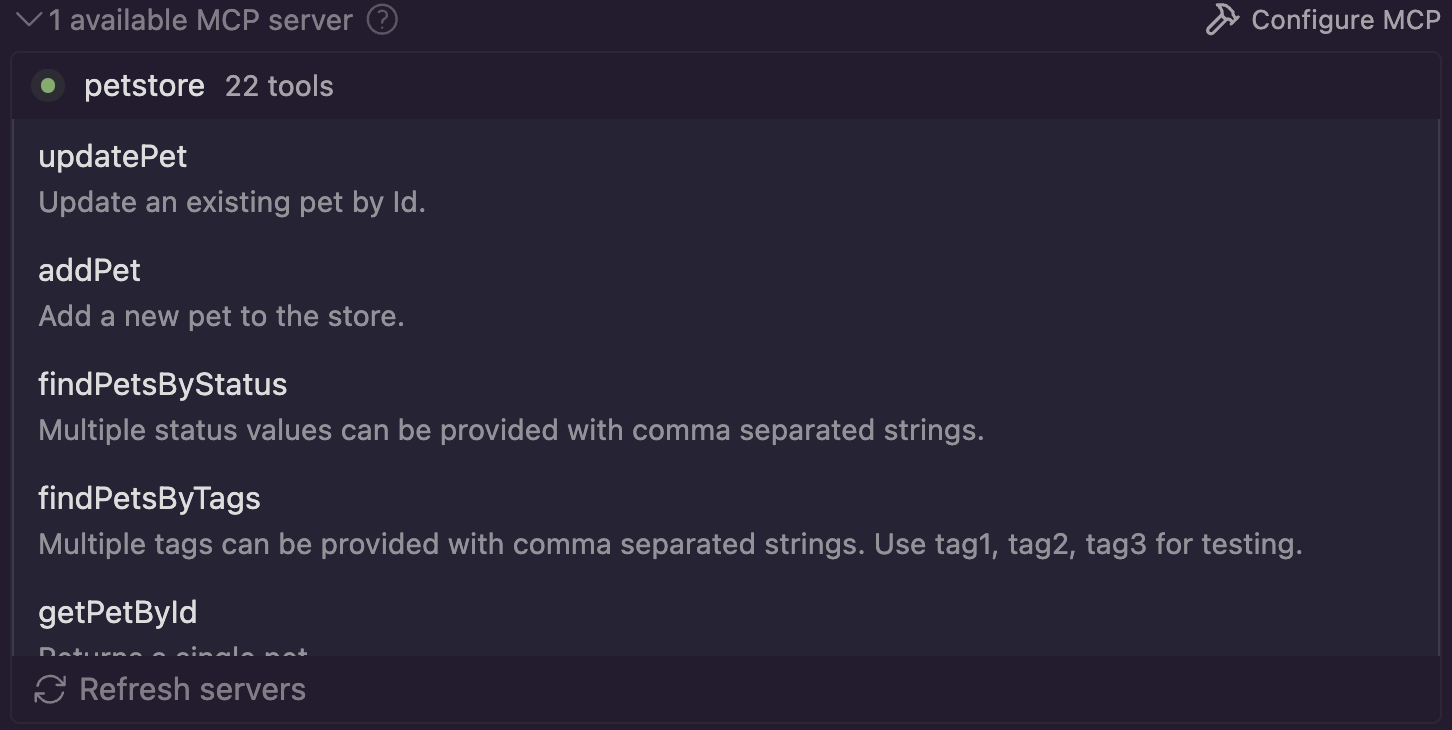The image size is (1452, 730).
Task: Select the petstore server name
Action: pos(144,86)
